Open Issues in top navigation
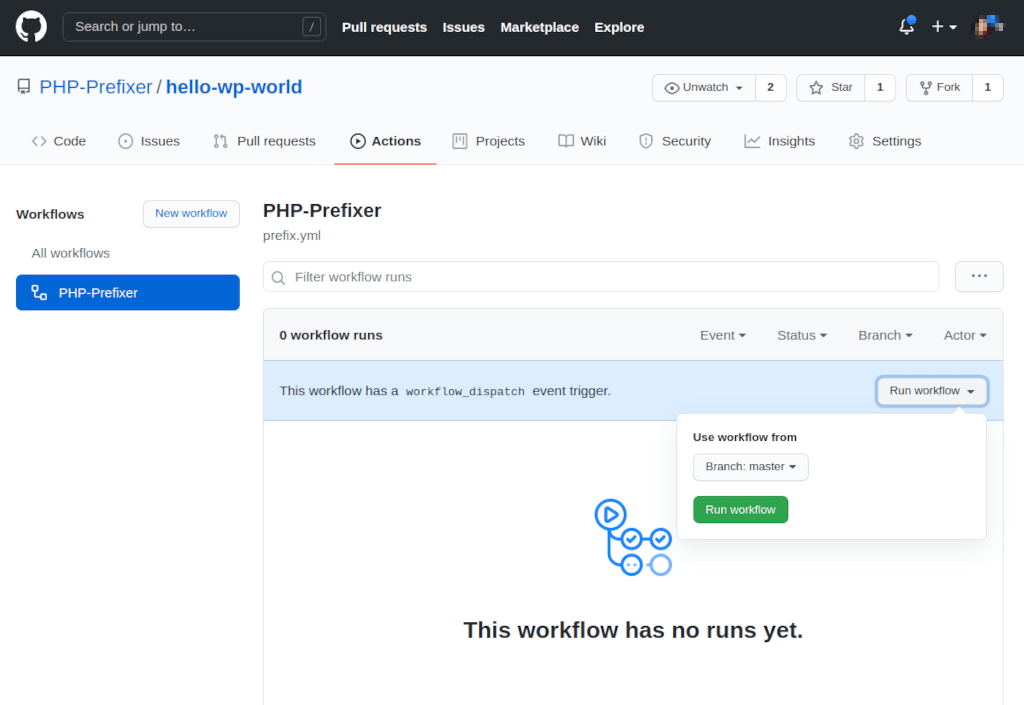1024x705 pixels. point(463,27)
